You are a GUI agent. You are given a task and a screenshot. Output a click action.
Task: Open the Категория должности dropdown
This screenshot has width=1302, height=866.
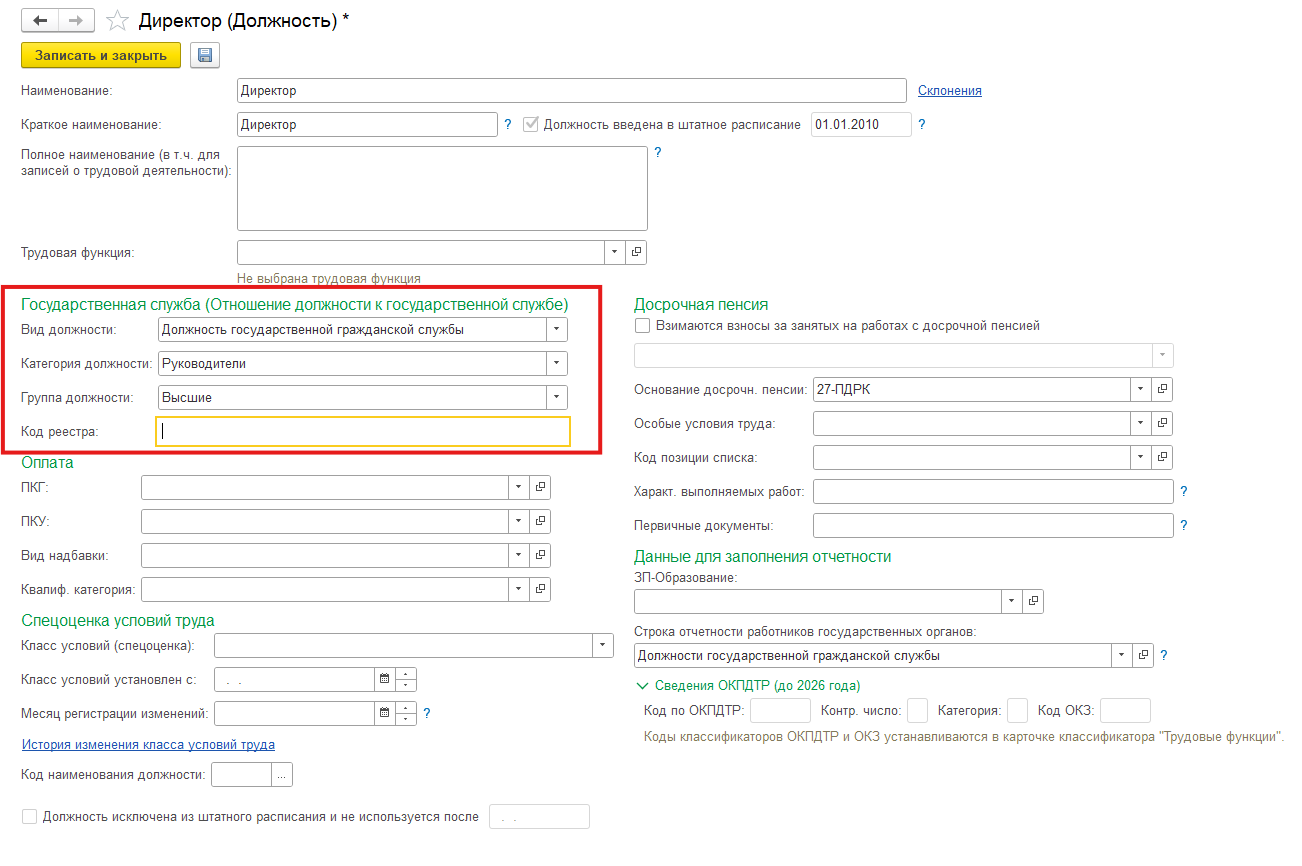(557, 364)
